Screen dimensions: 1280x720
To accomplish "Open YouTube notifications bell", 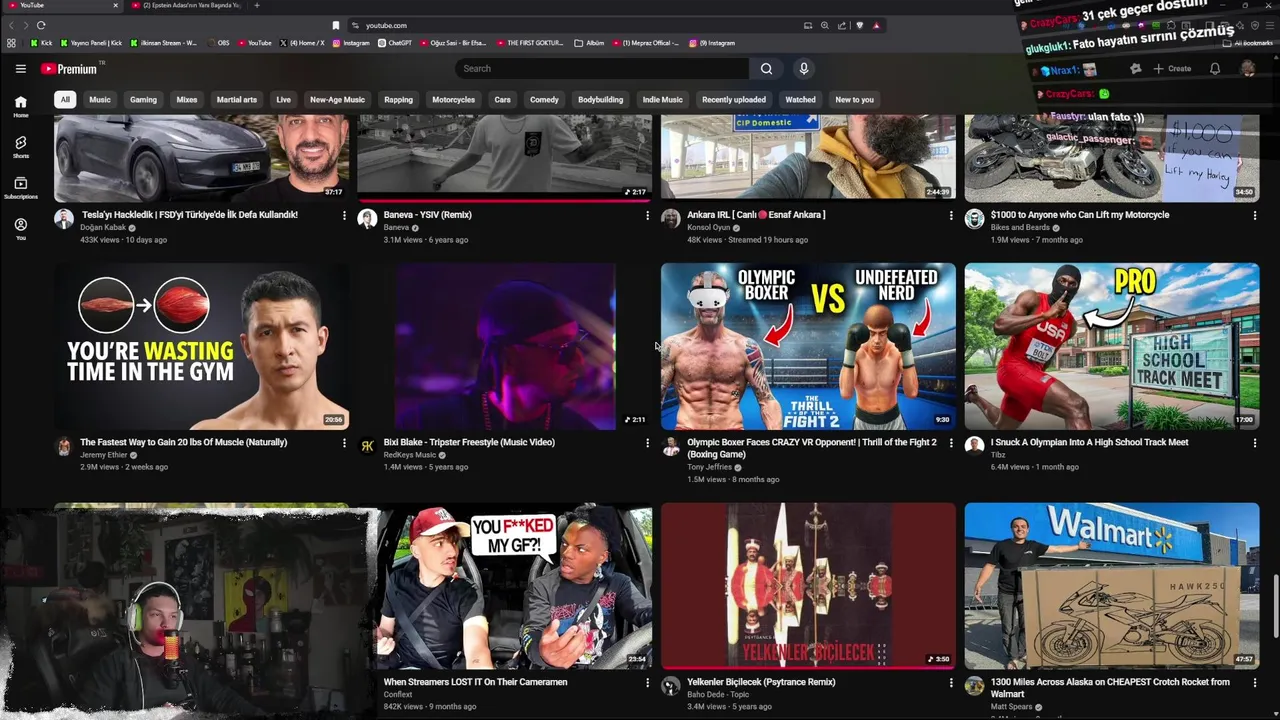I will pyautogui.click(x=1215, y=69).
